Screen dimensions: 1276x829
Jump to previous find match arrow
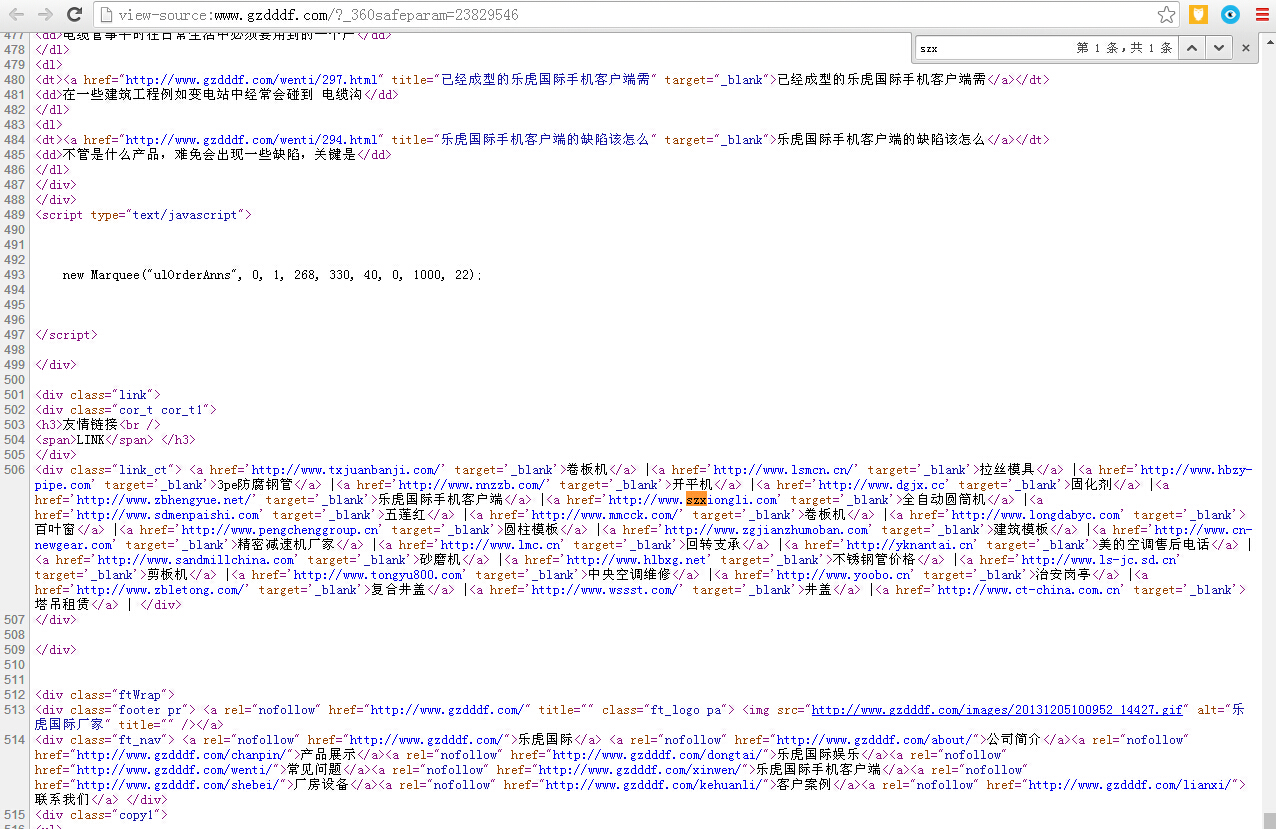[1191, 47]
